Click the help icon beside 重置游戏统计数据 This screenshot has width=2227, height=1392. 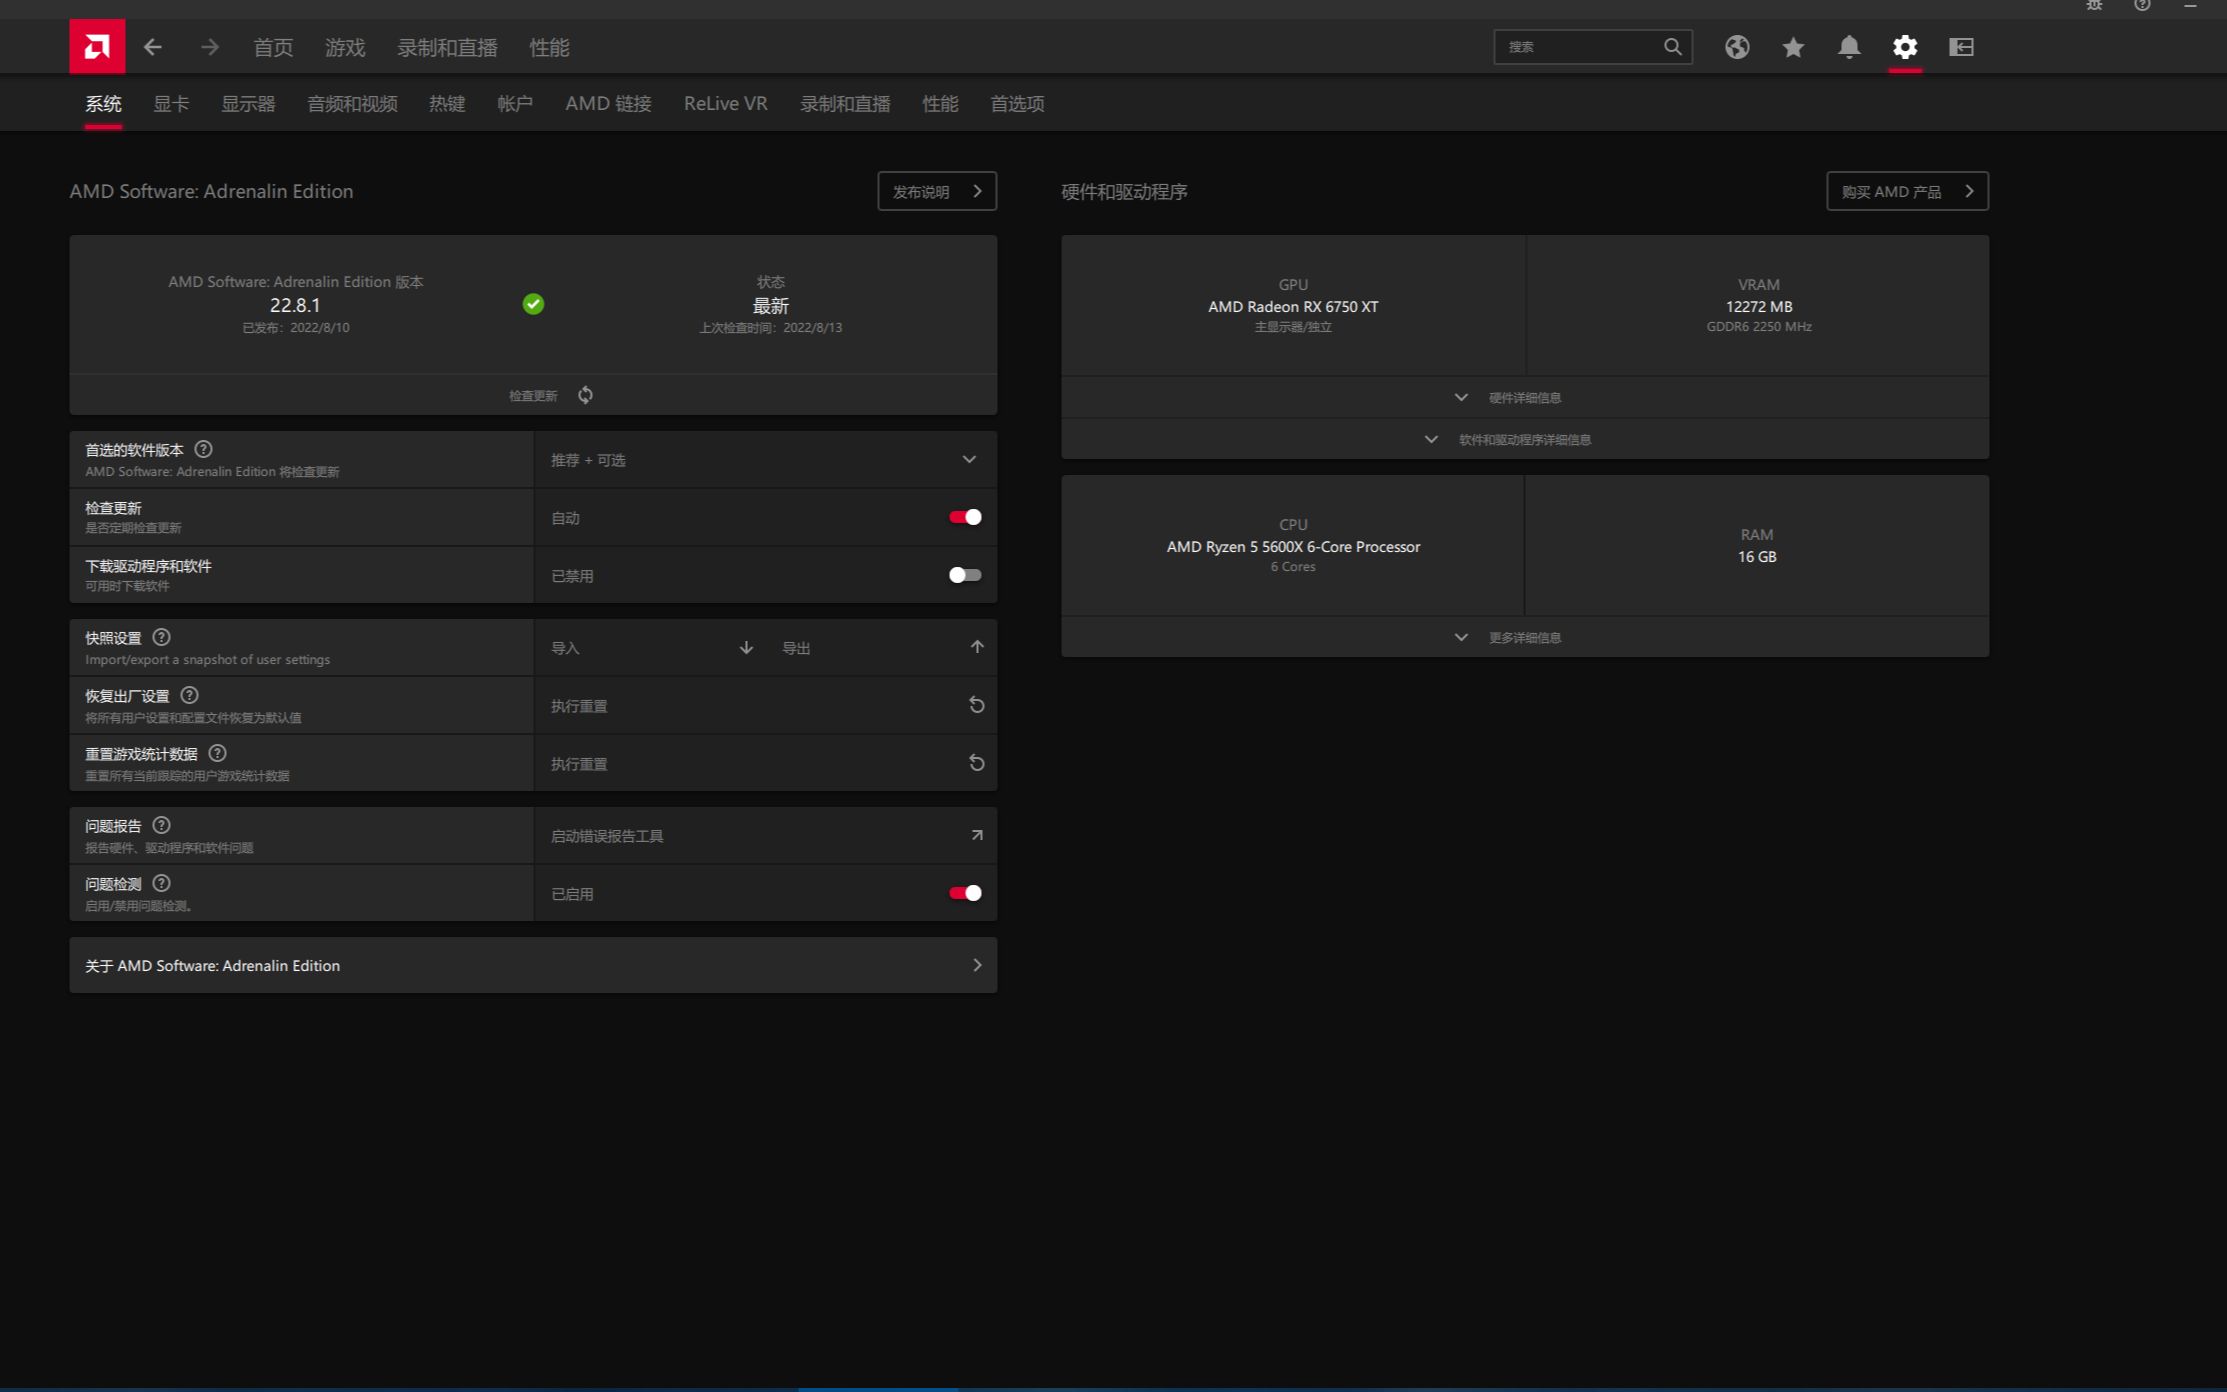(x=217, y=753)
